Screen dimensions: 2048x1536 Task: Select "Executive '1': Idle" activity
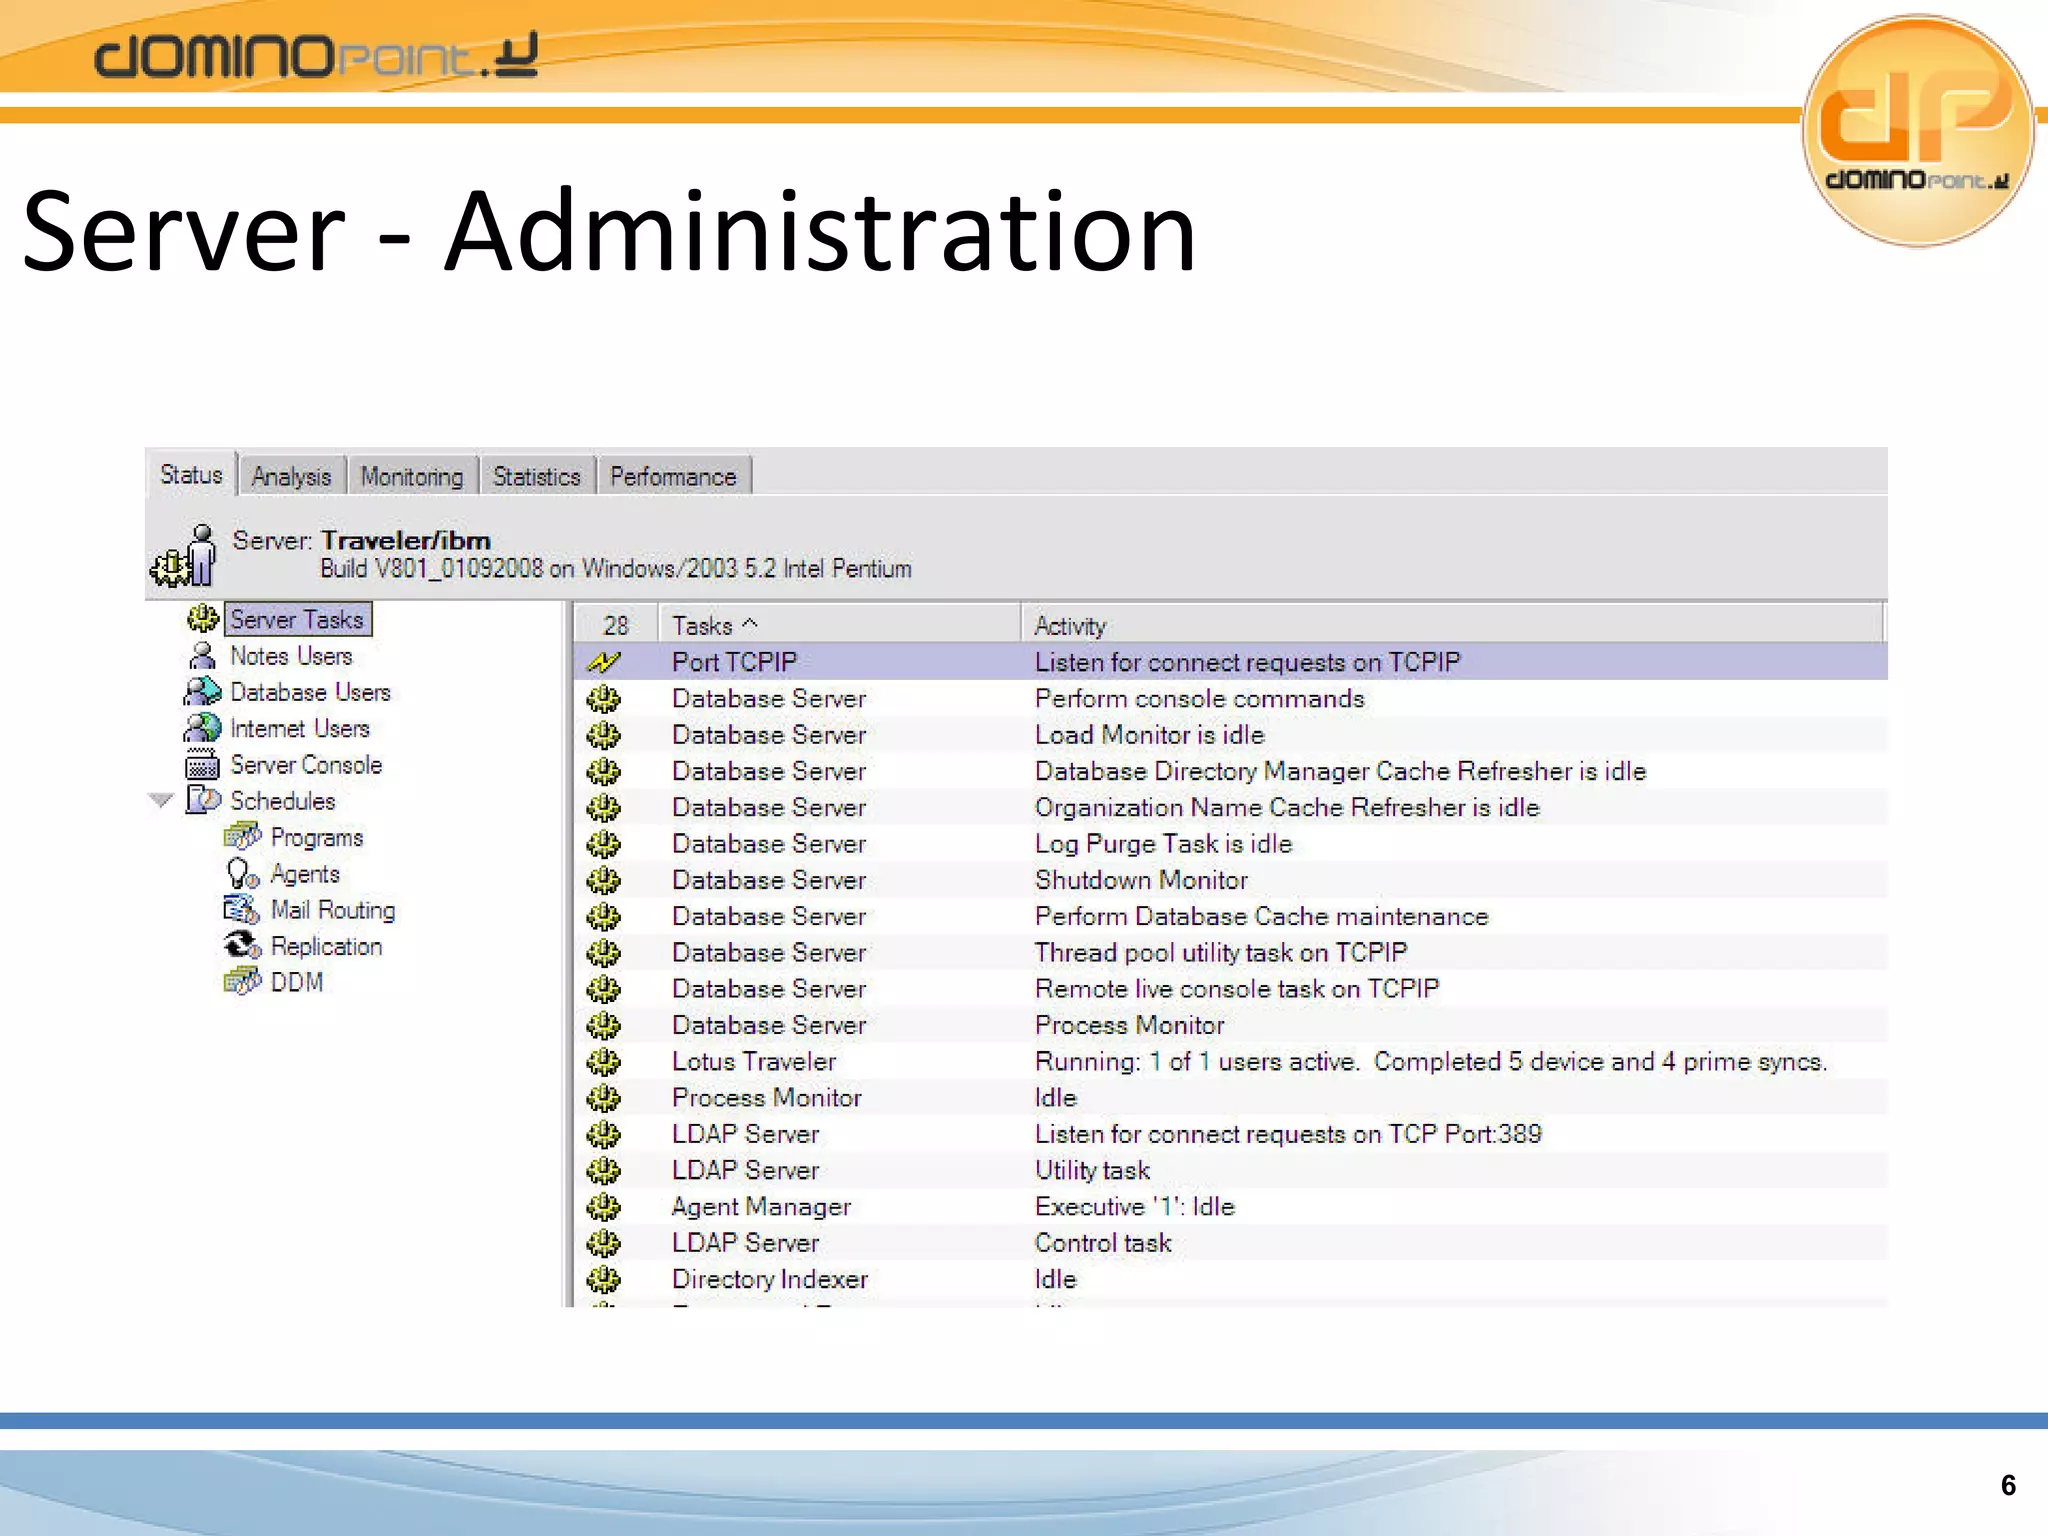(1135, 1207)
